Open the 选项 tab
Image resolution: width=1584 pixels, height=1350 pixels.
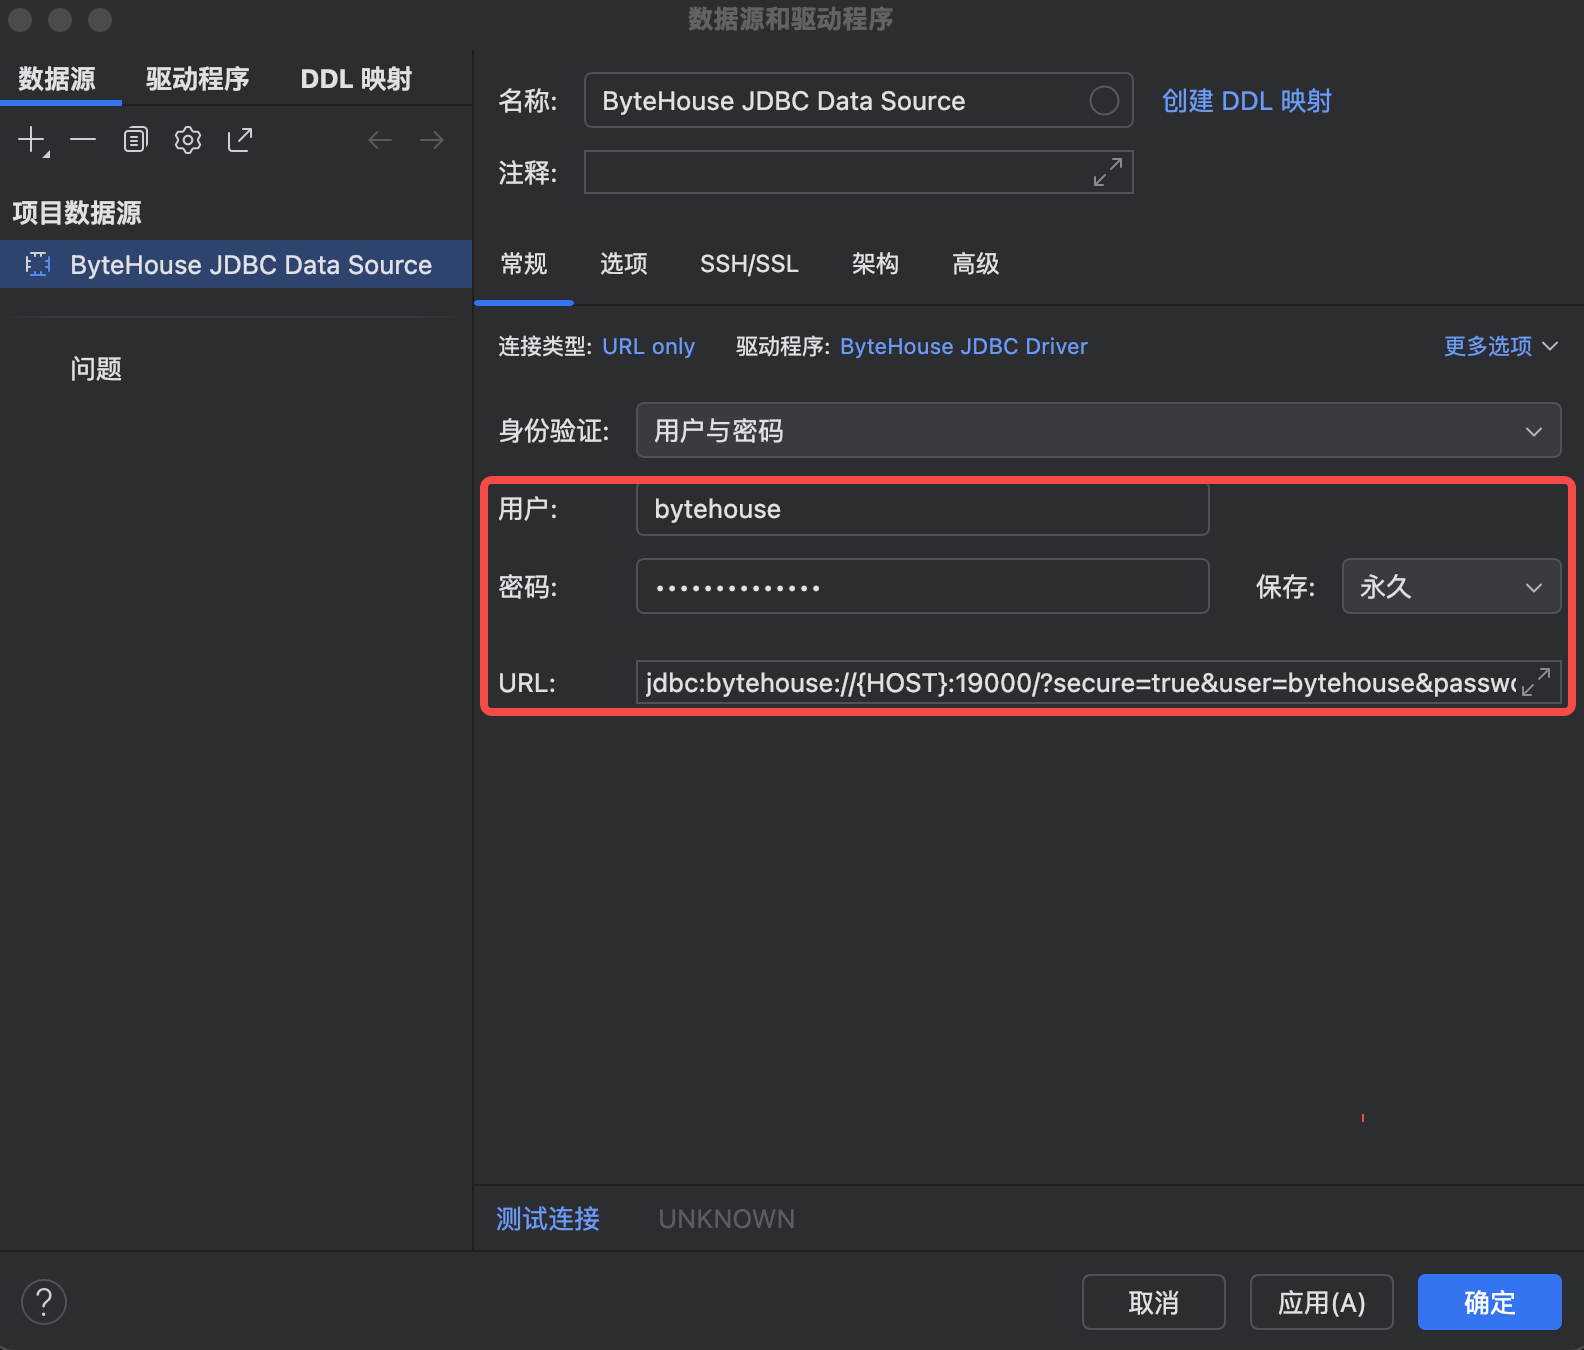[624, 264]
